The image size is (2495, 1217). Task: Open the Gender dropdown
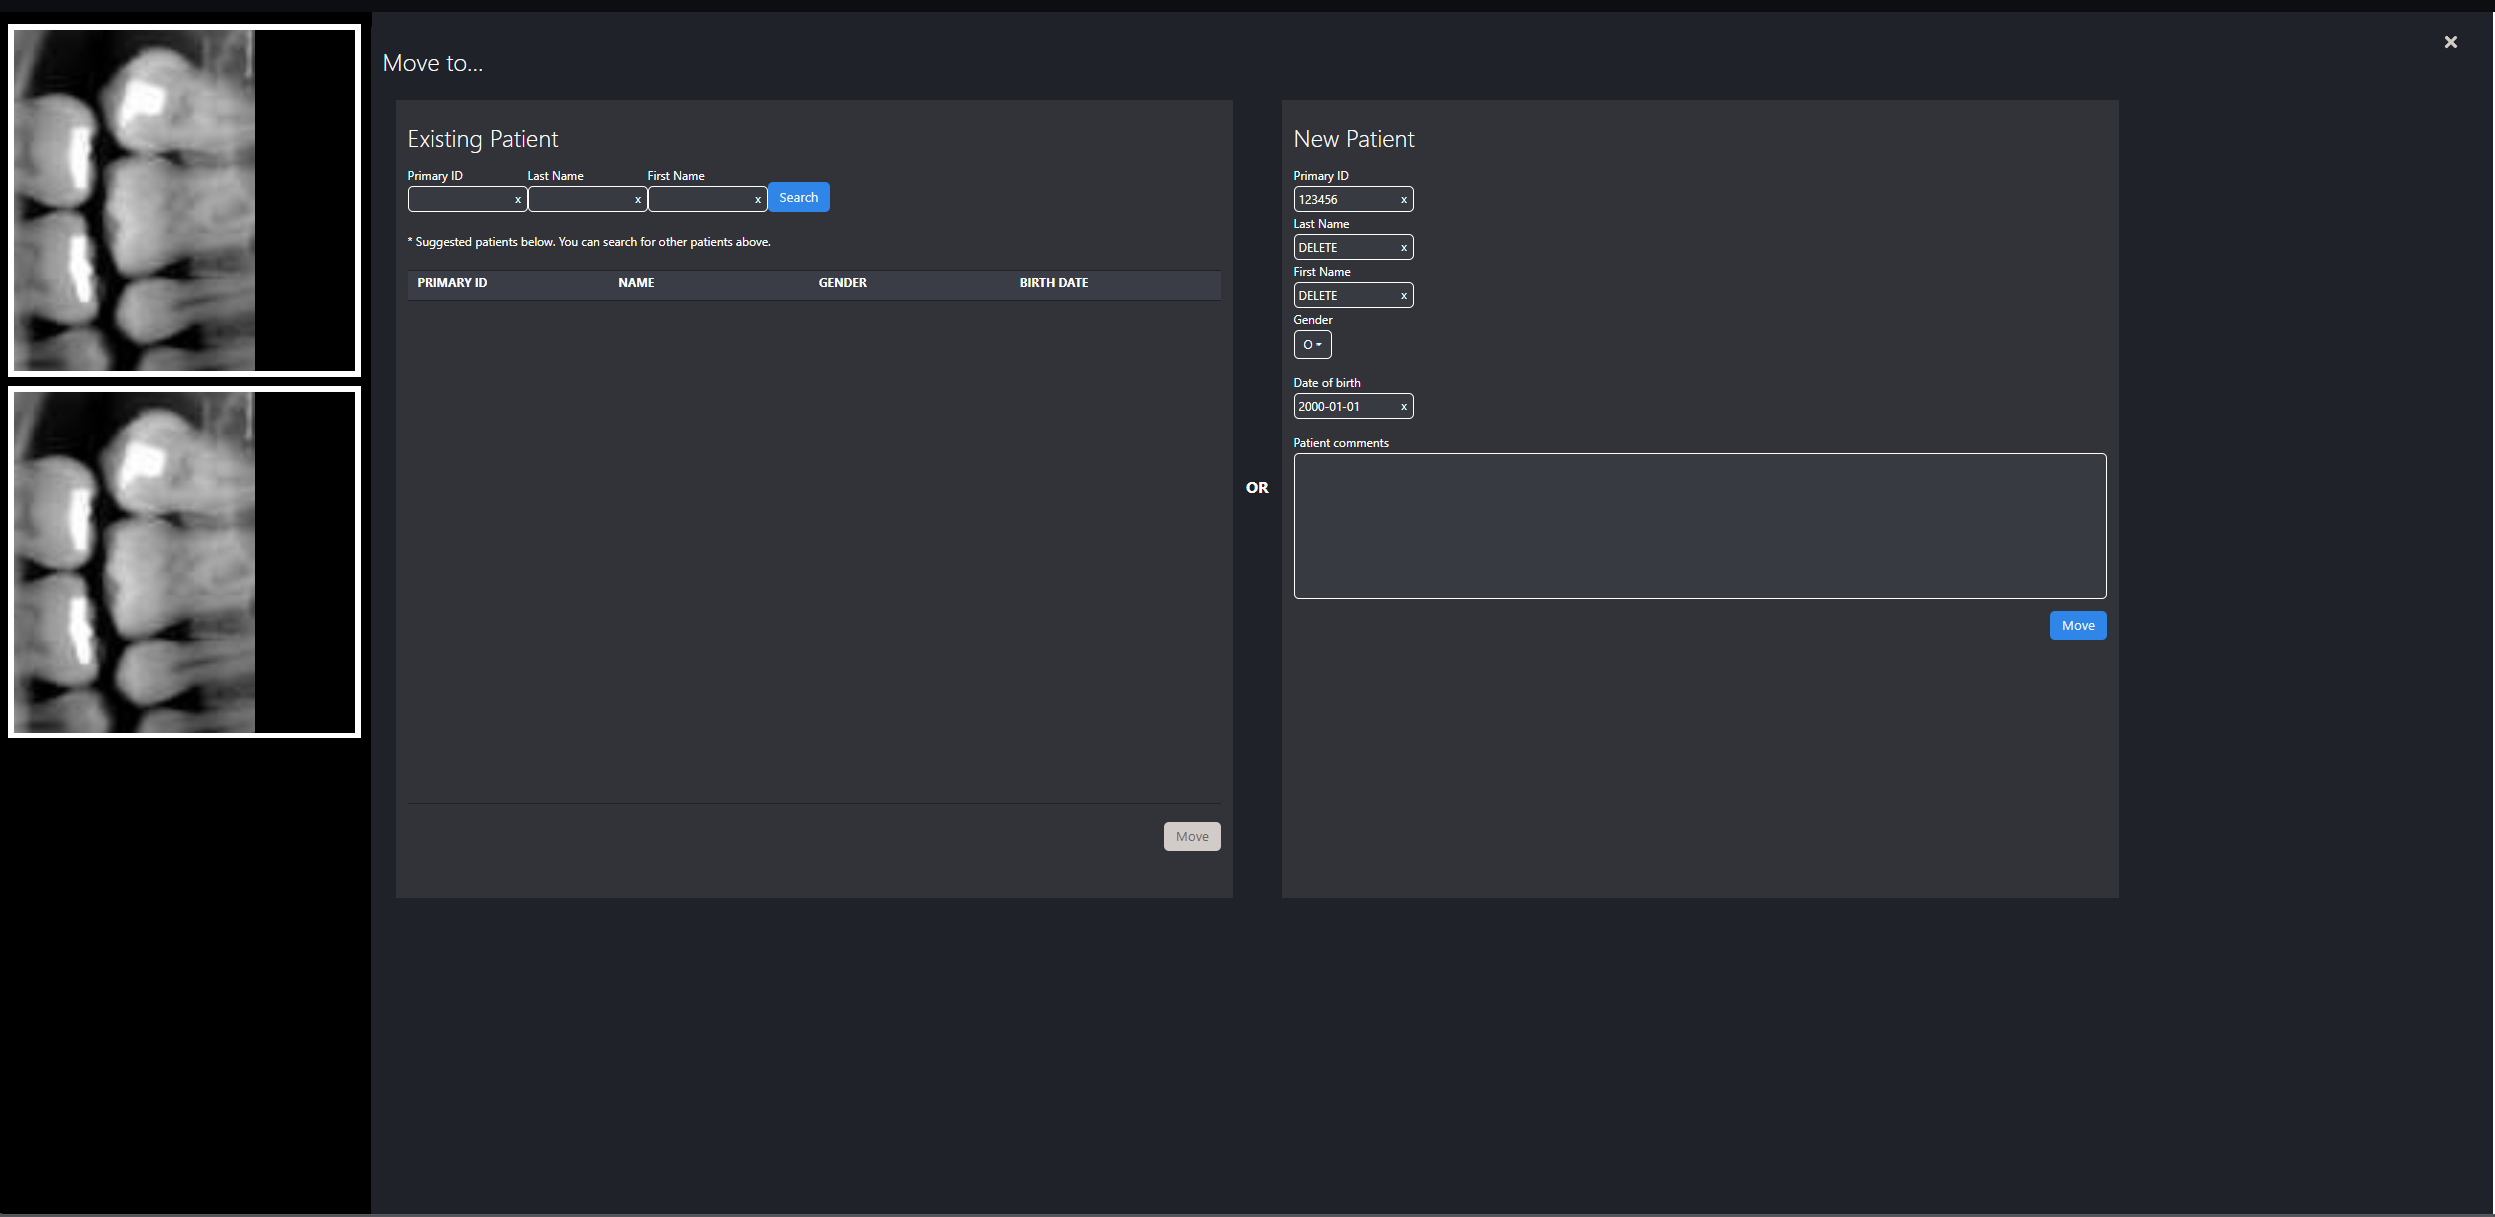[x=1312, y=344]
